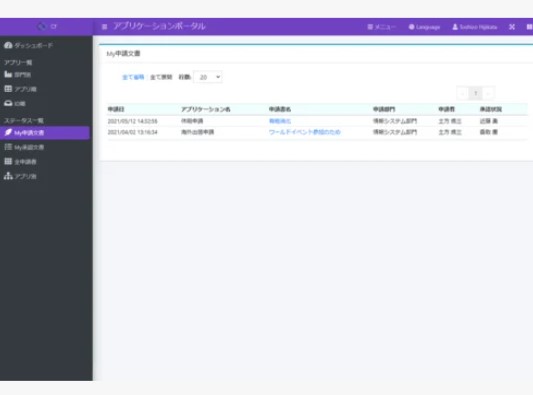Open the ダッシュボード gauge icon in sidebar

pyautogui.click(x=8, y=45)
